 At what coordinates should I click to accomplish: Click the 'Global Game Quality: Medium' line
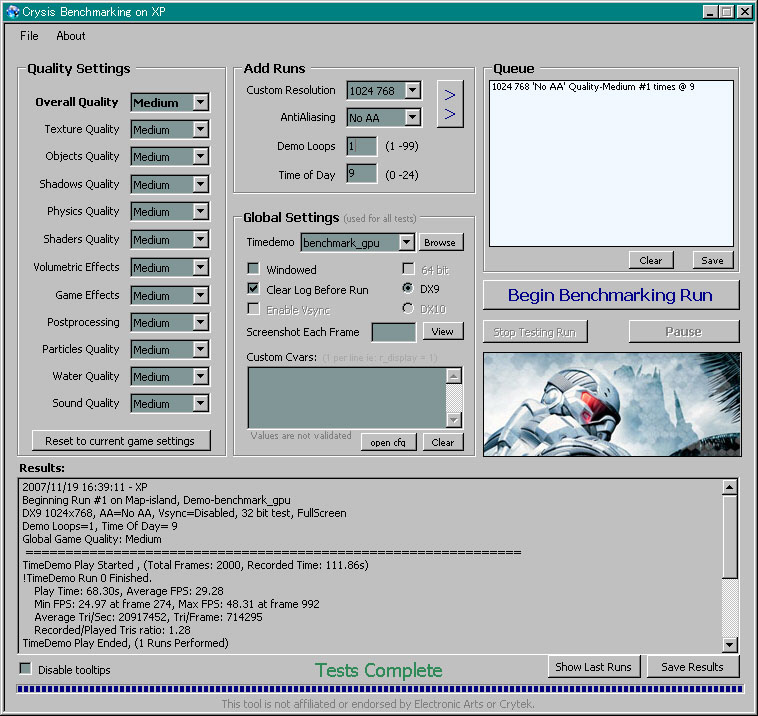tap(92, 539)
